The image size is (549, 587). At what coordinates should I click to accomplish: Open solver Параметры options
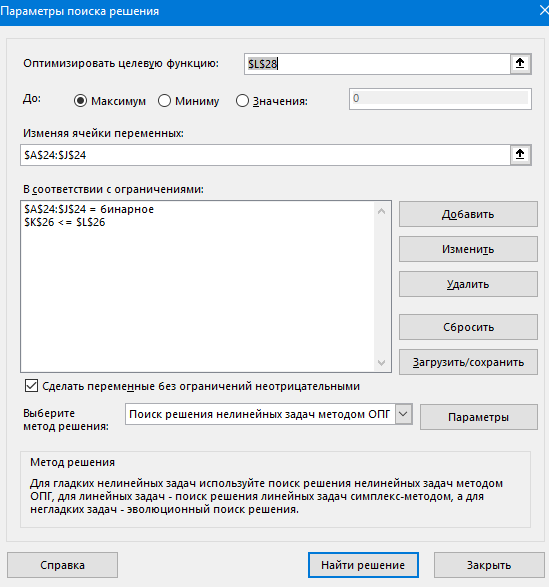click(x=479, y=417)
